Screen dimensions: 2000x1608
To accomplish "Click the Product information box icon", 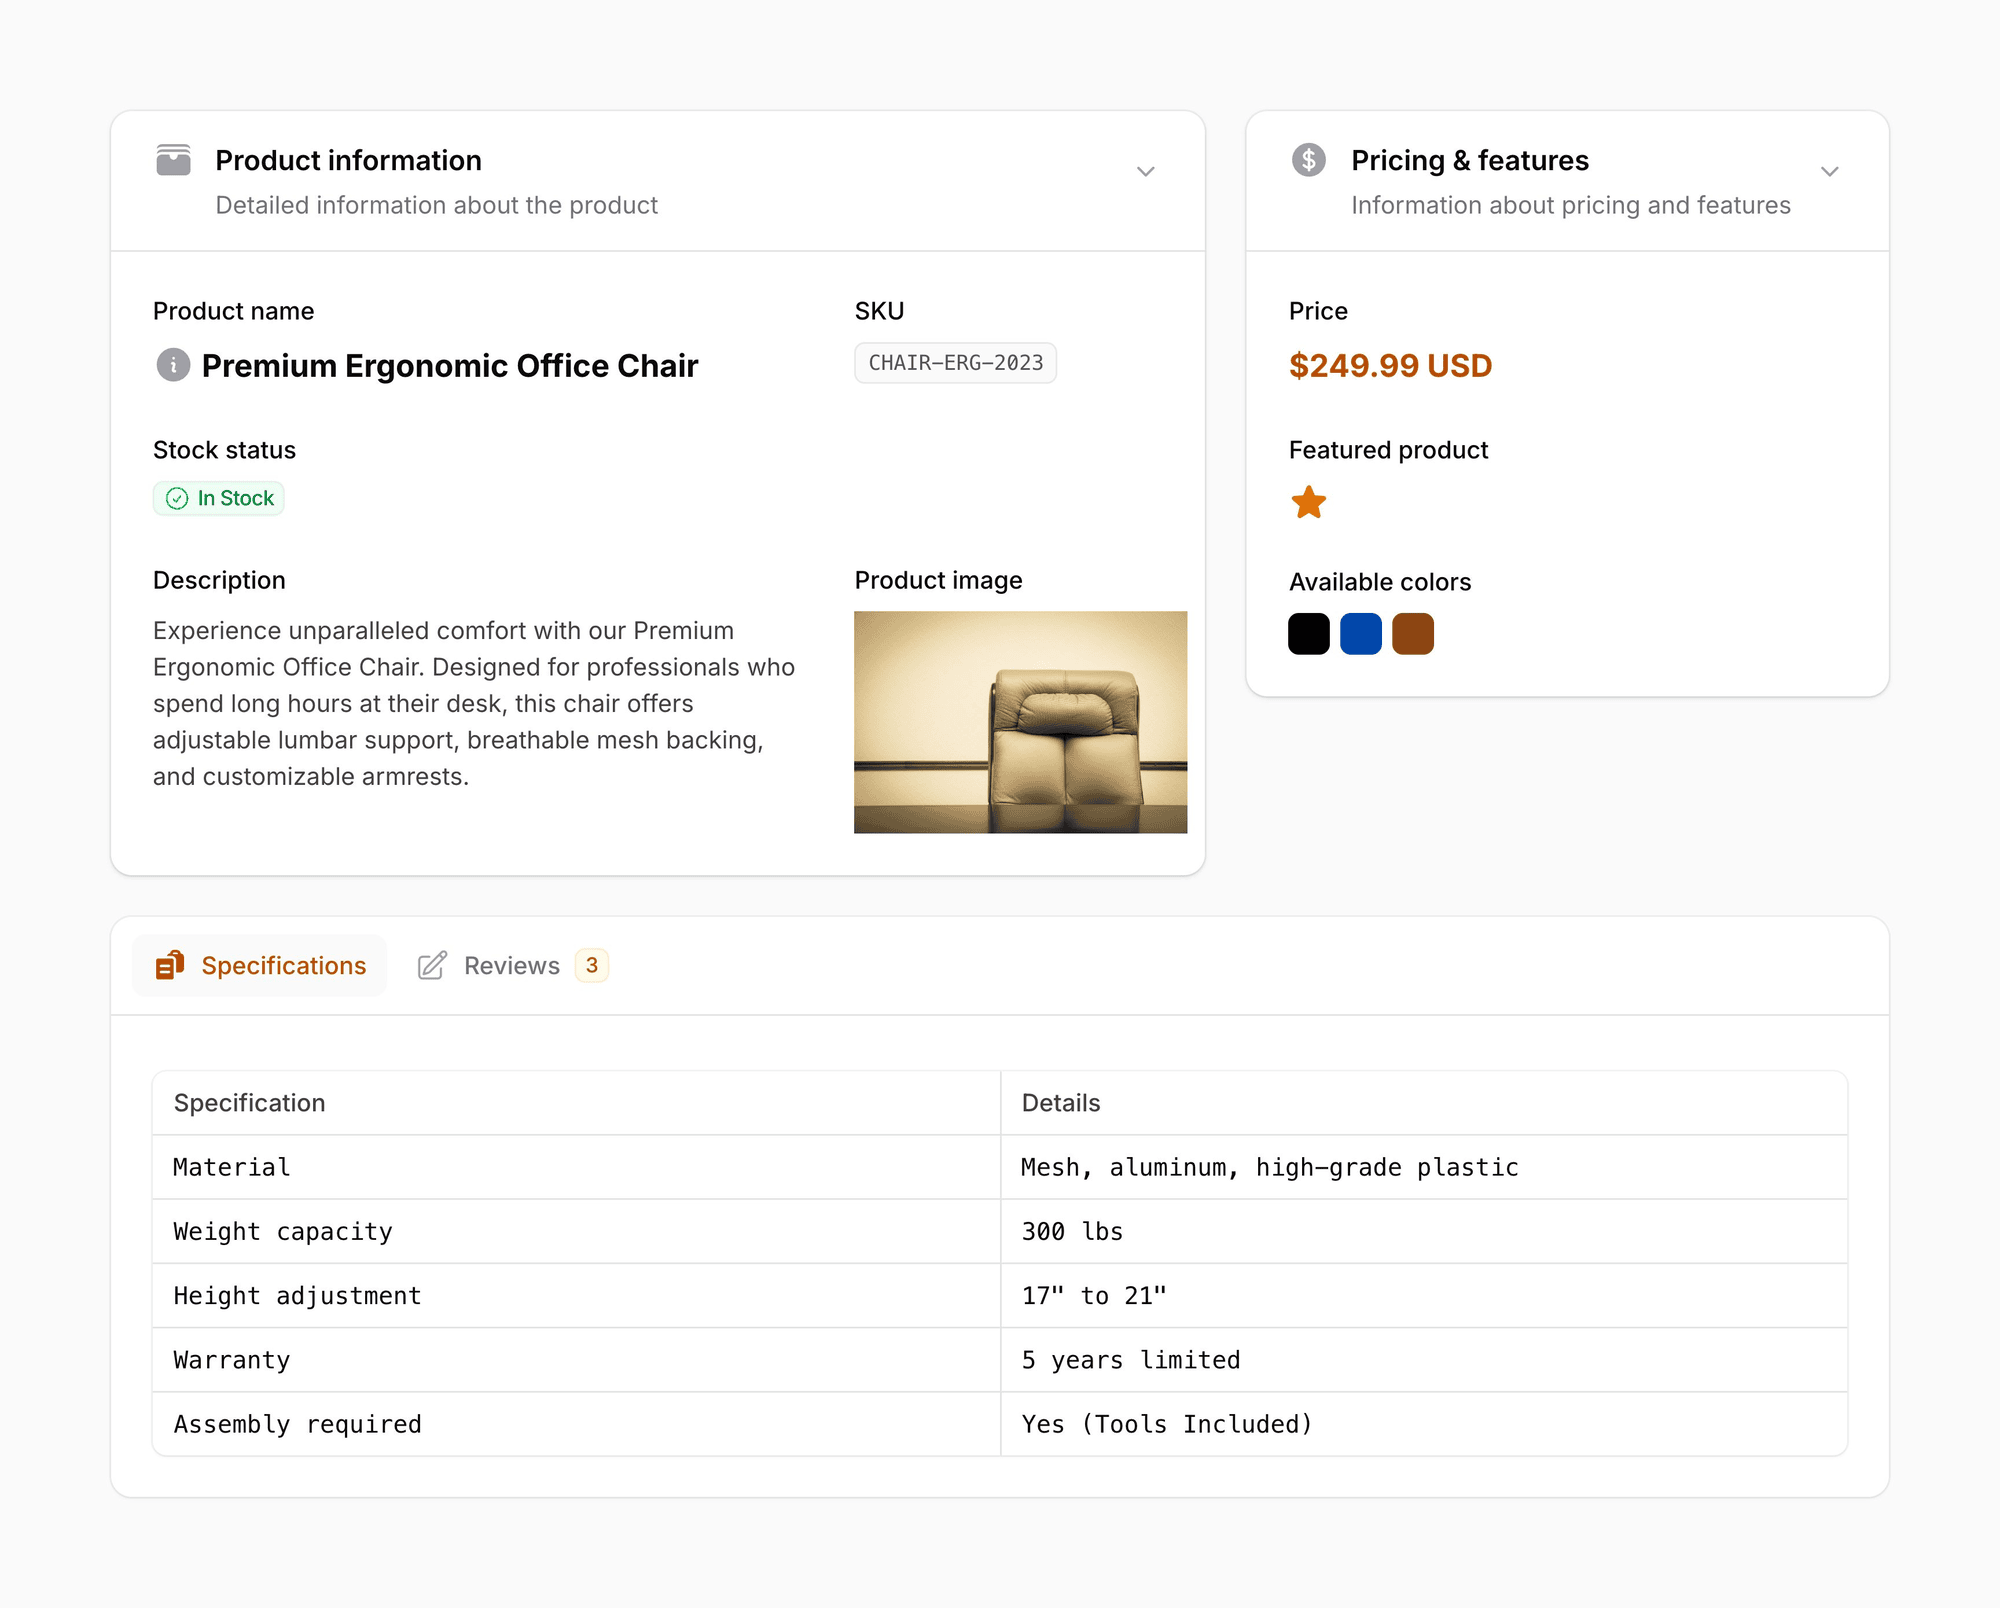I will (x=173, y=160).
